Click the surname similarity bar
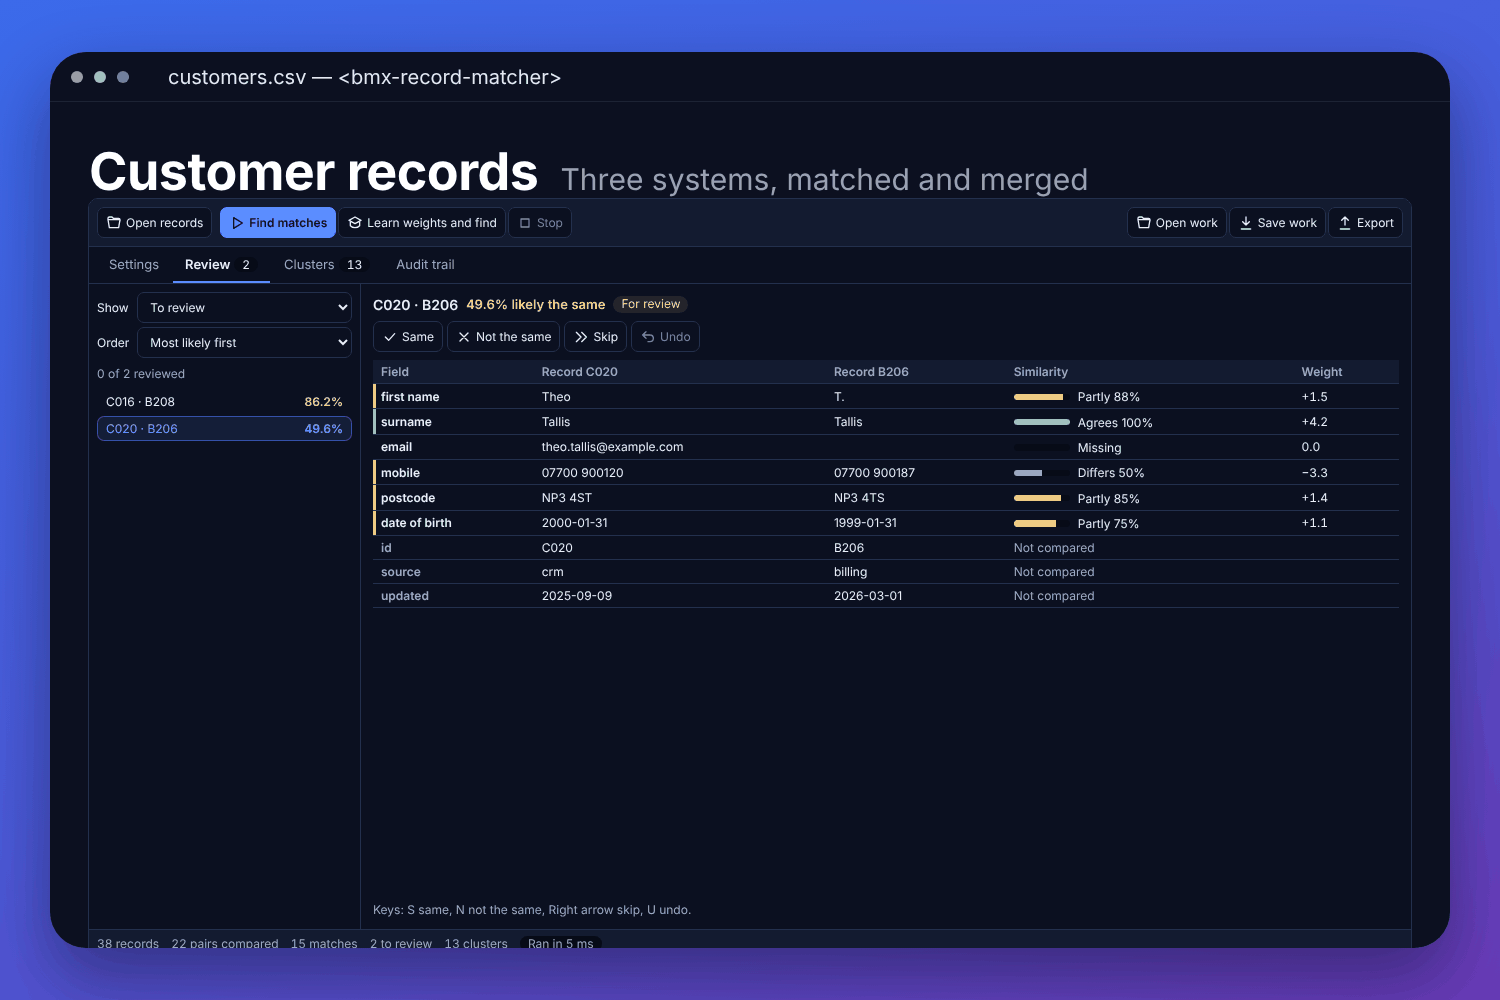This screenshot has height=1000, width=1500. point(1041,422)
